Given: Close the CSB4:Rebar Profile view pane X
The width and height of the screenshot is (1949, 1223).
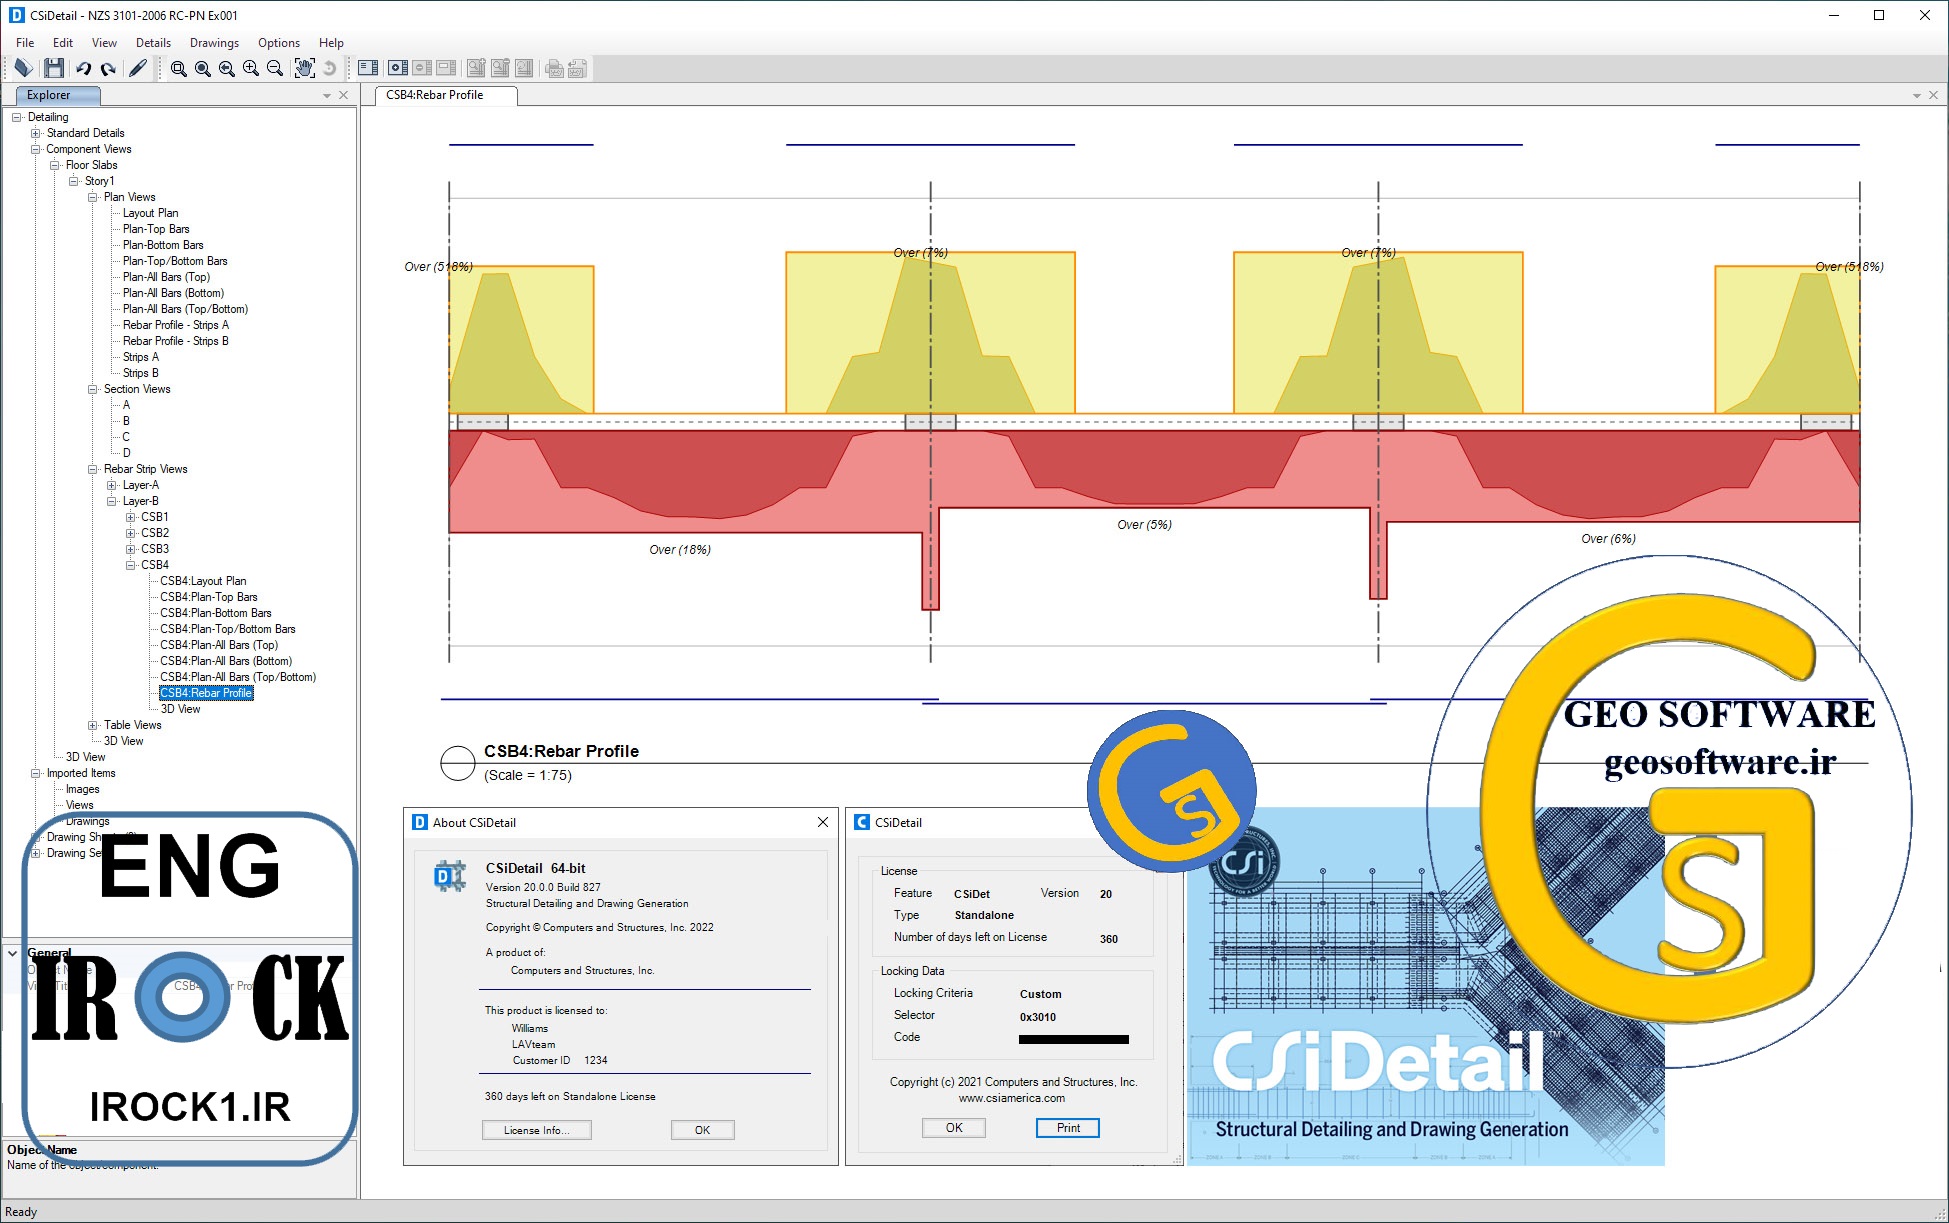Looking at the screenshot, I should 1933,95.
